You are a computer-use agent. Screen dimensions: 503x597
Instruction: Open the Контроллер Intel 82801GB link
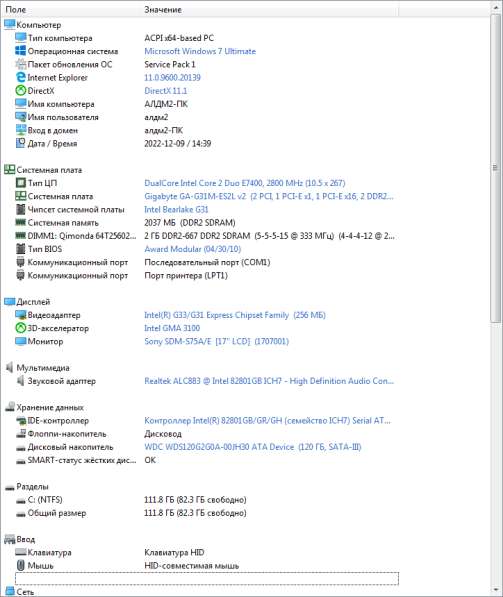pyautogui.click(x=267, y=420)
